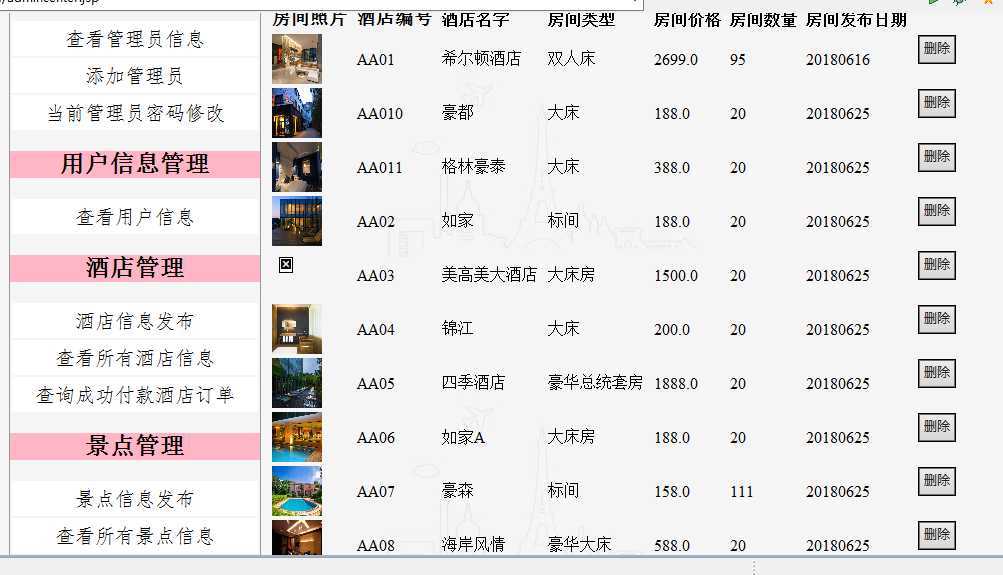
Task: Click the price 2699.0
Action: click(x=675, y=59)
